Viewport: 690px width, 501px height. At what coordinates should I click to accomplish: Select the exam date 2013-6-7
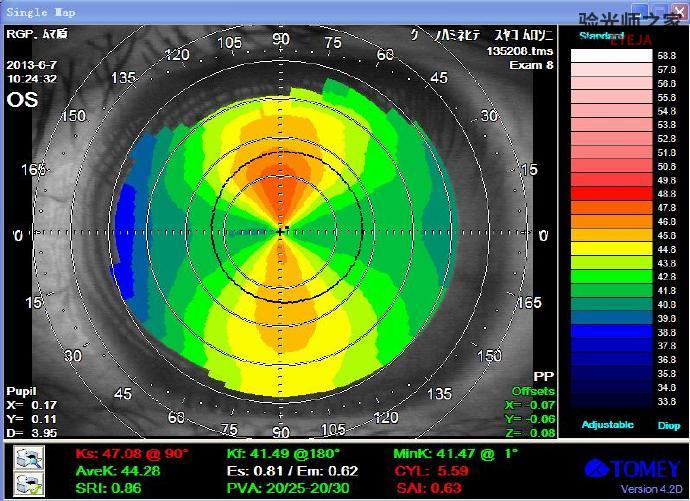31,65
